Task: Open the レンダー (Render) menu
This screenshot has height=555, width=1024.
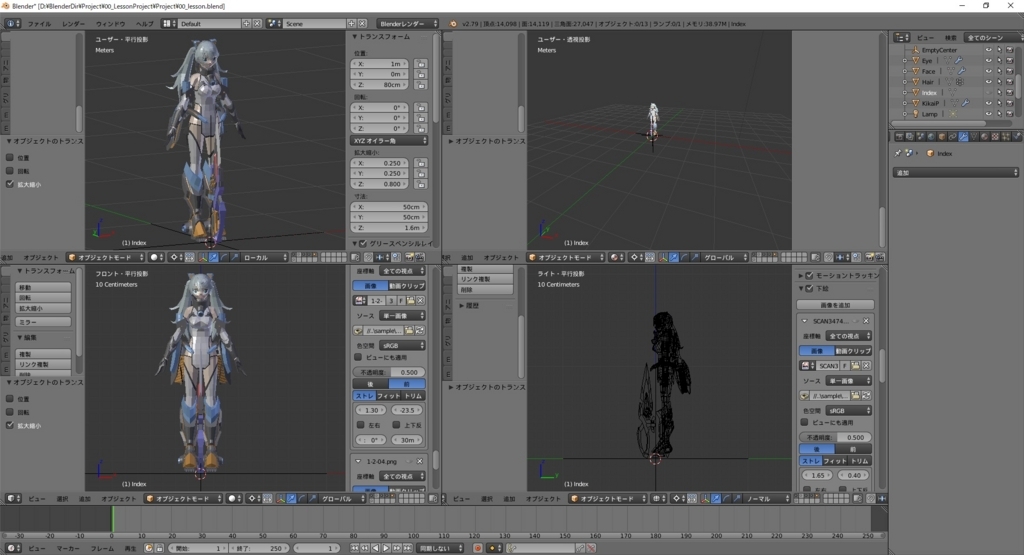Action: pyautogui.click(x=73, y=24)
